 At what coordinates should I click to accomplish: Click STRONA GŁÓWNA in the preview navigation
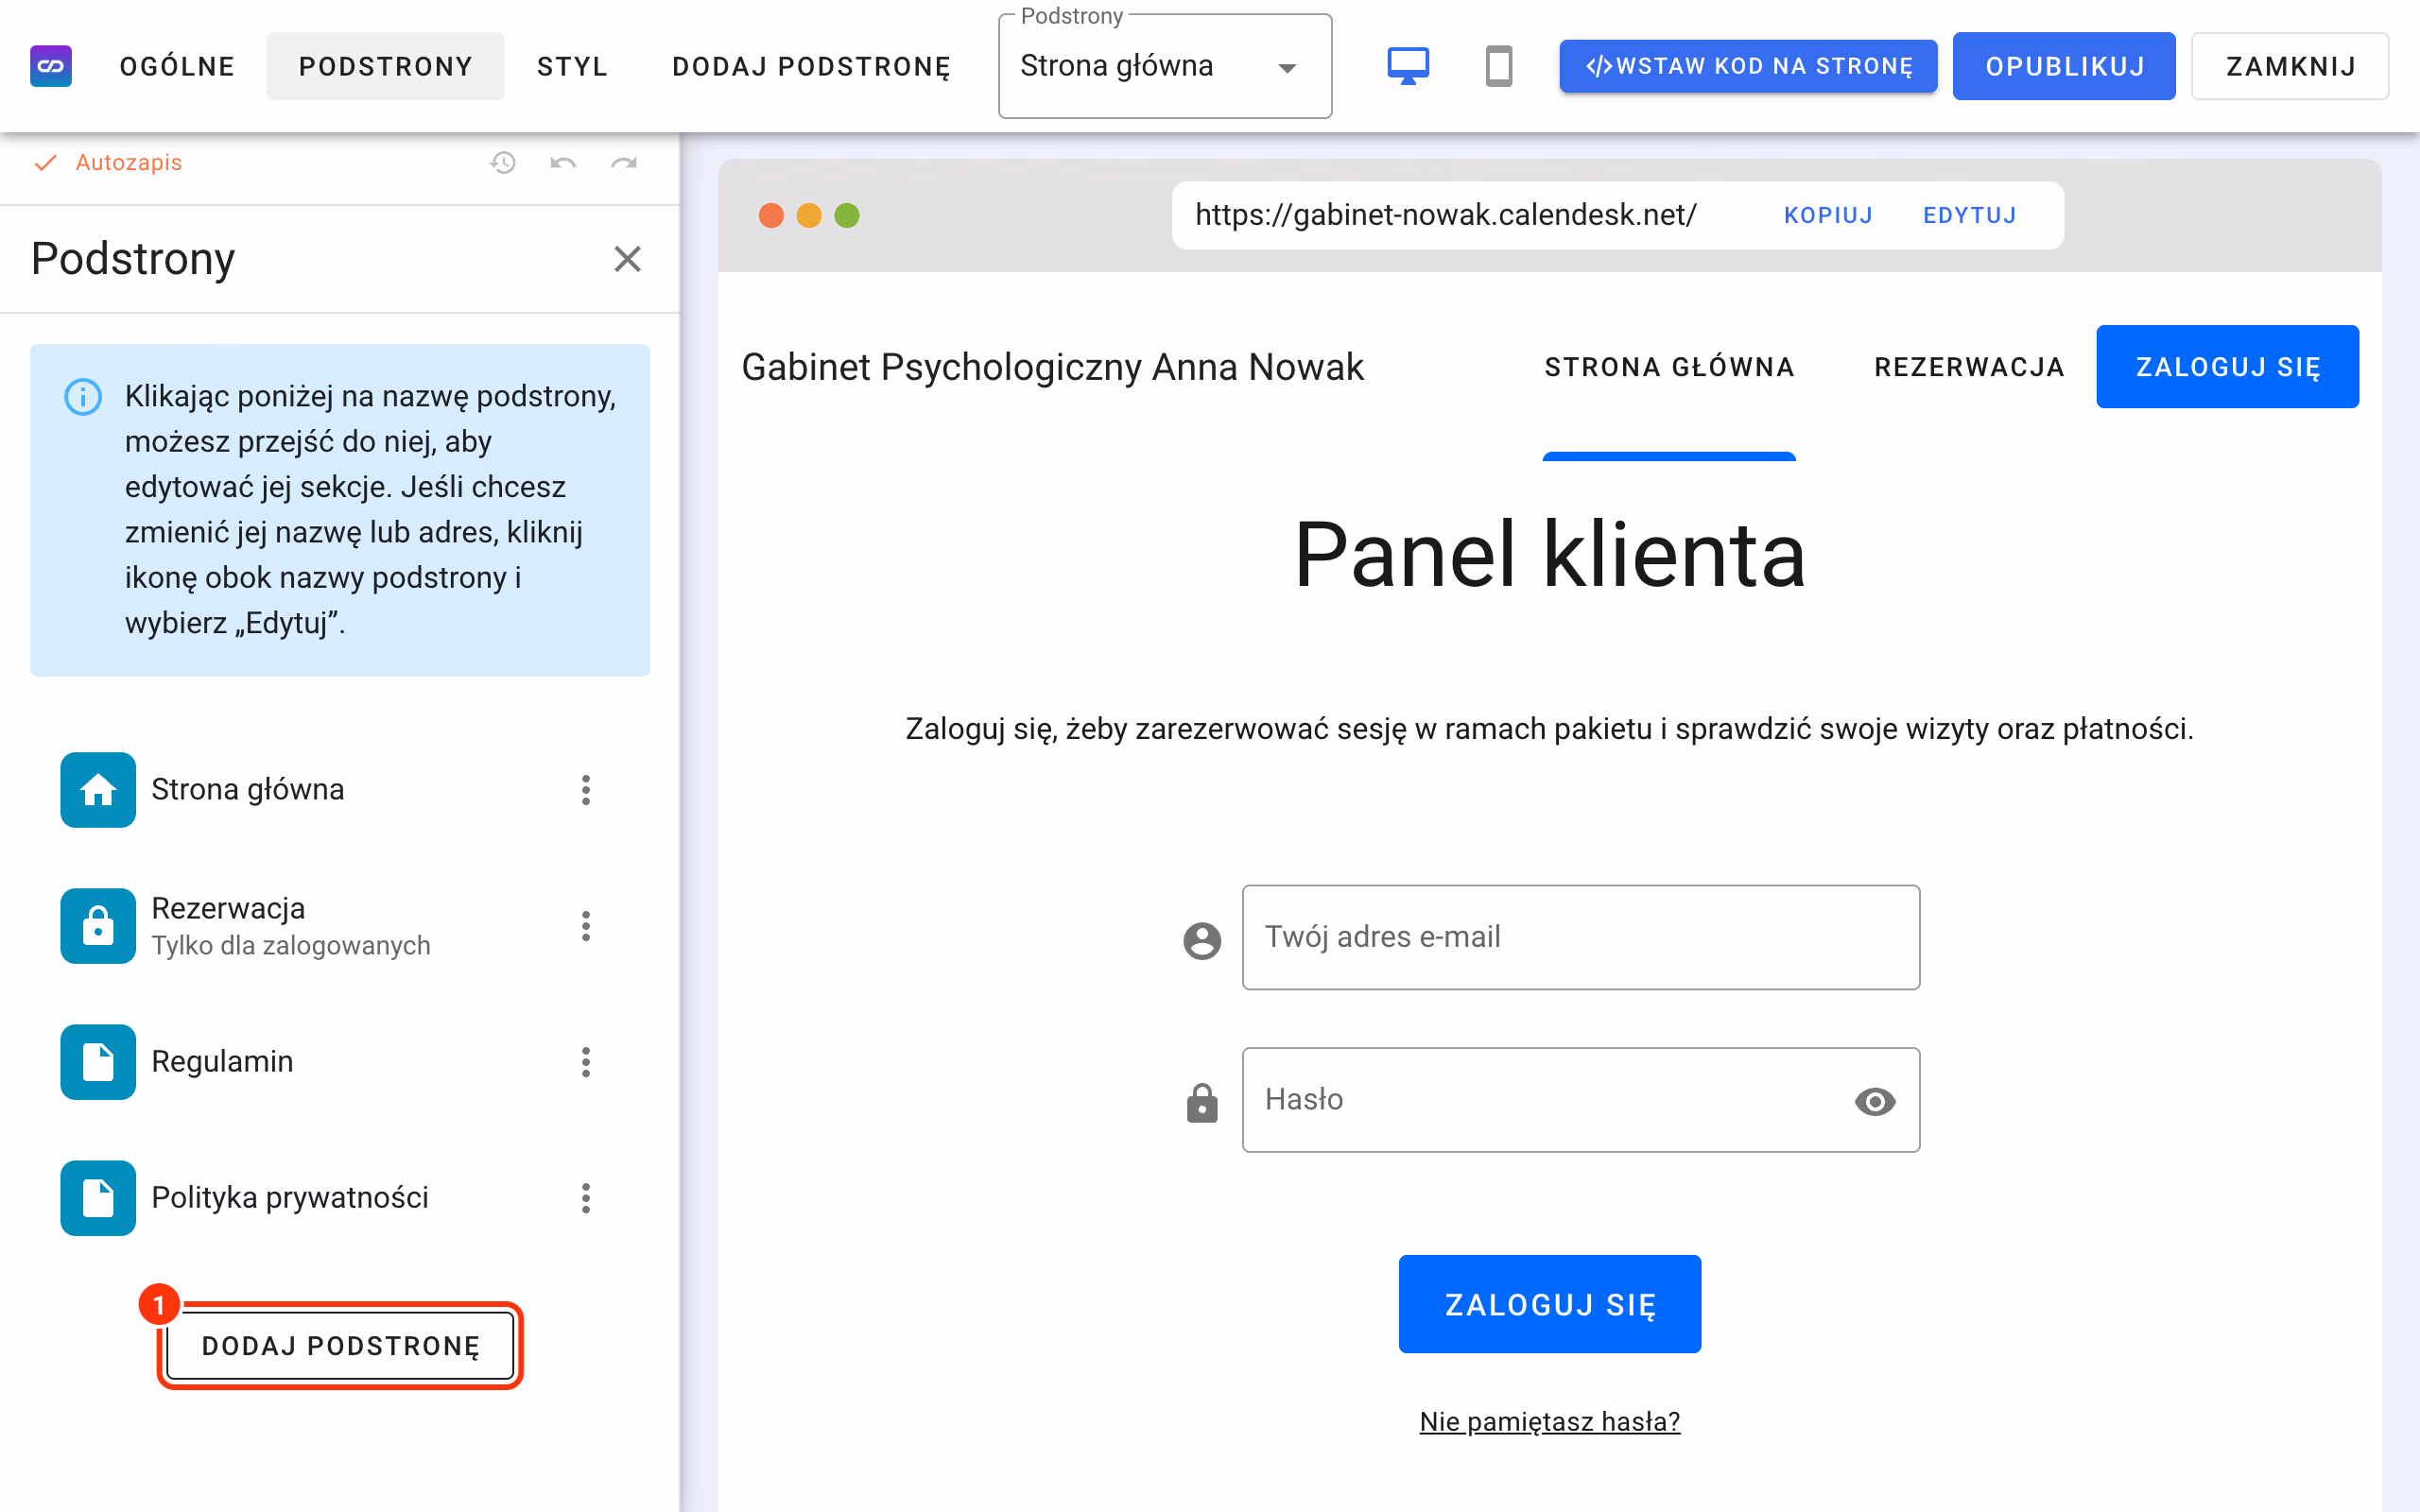point(1669,367)
